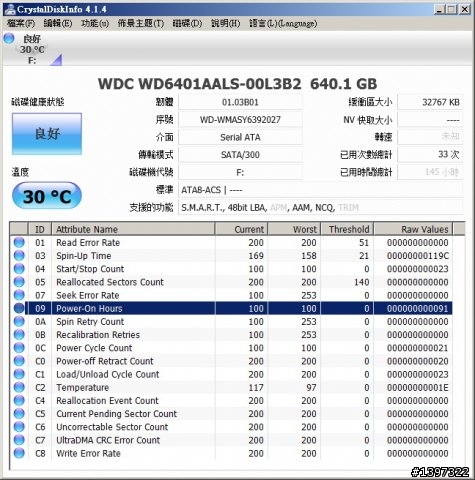Click the CrystalDiskInfo title bar app icon

9,9
